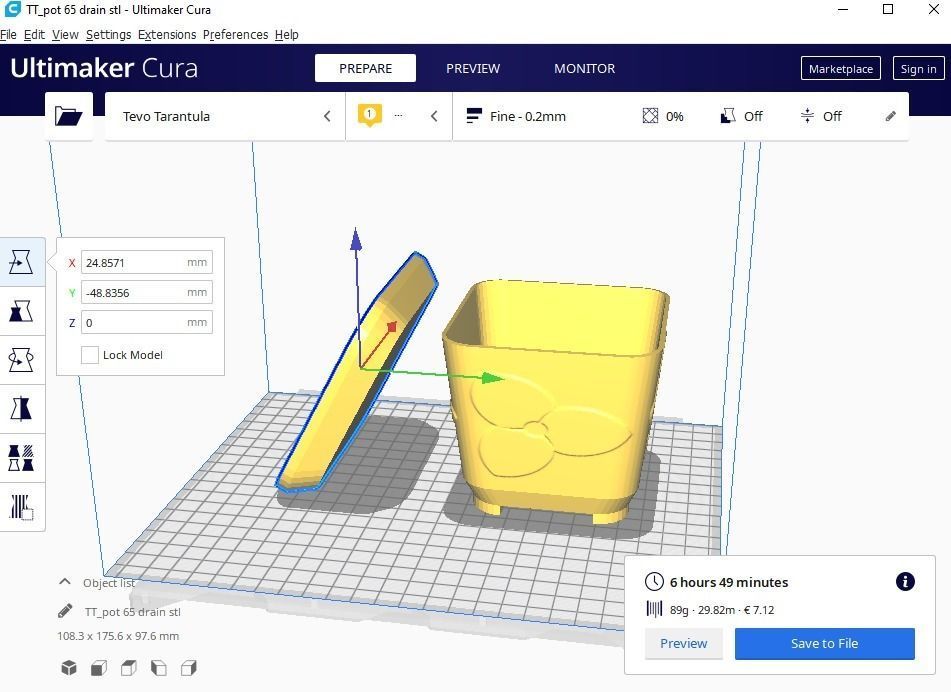The image size is (951, 692).
Task: Click the support Off icon
Action: point(728,116)
